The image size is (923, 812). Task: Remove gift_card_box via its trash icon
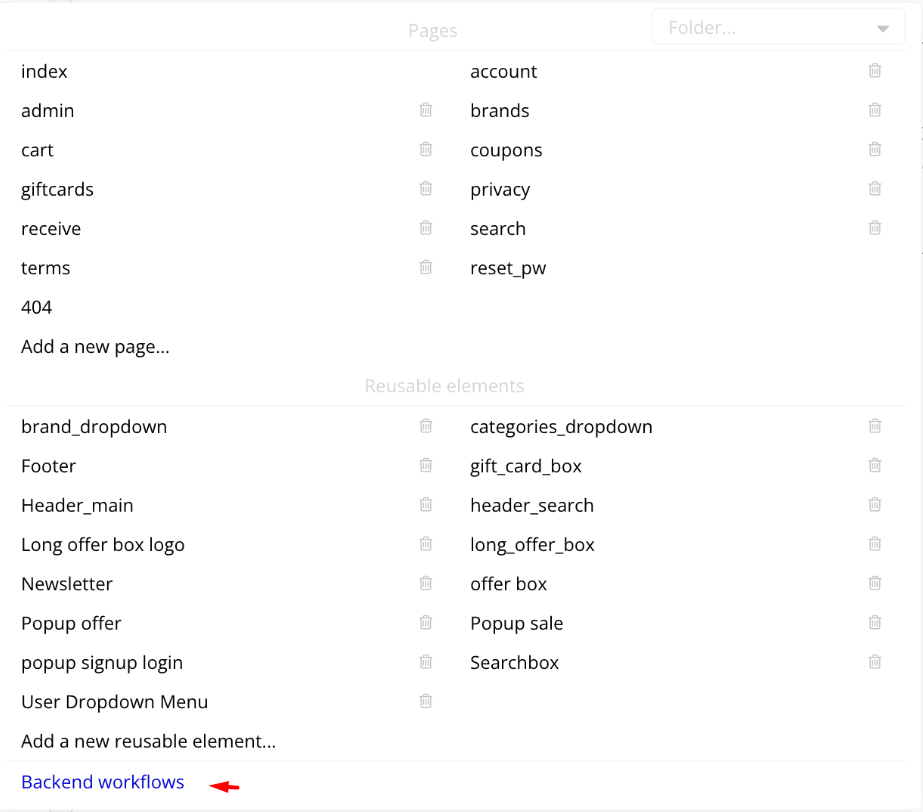pos(875,465)
